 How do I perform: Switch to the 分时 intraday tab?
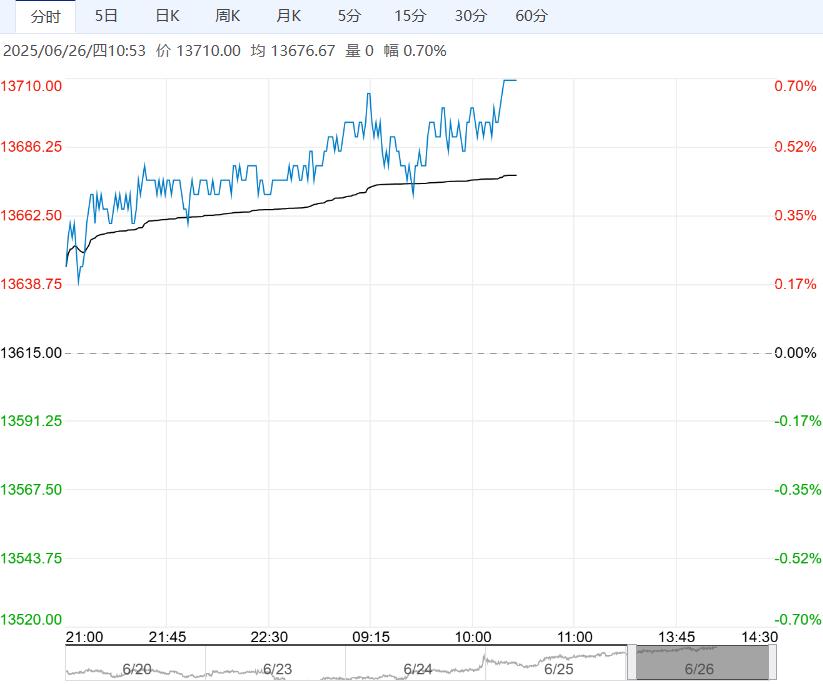[45, 16]
